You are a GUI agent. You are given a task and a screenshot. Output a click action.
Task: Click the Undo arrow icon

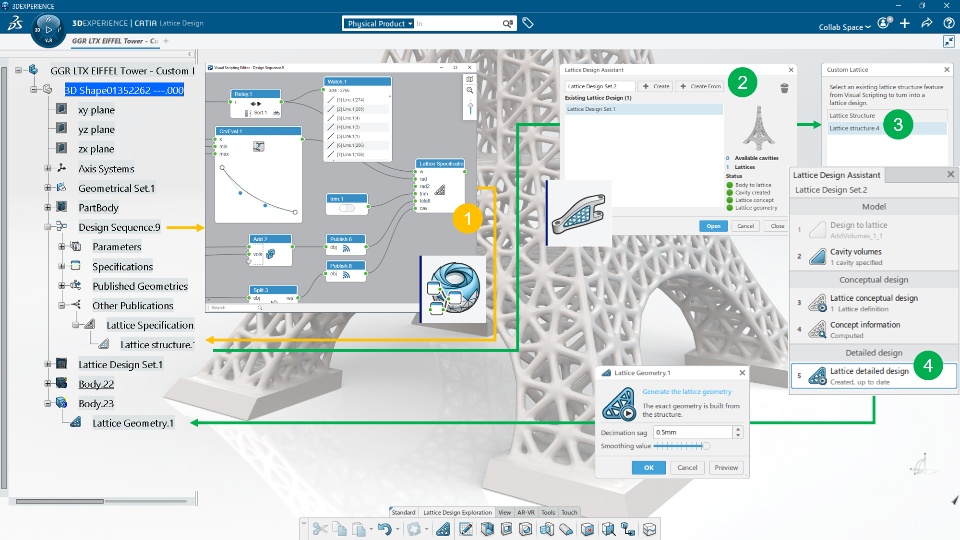point(384,529)
